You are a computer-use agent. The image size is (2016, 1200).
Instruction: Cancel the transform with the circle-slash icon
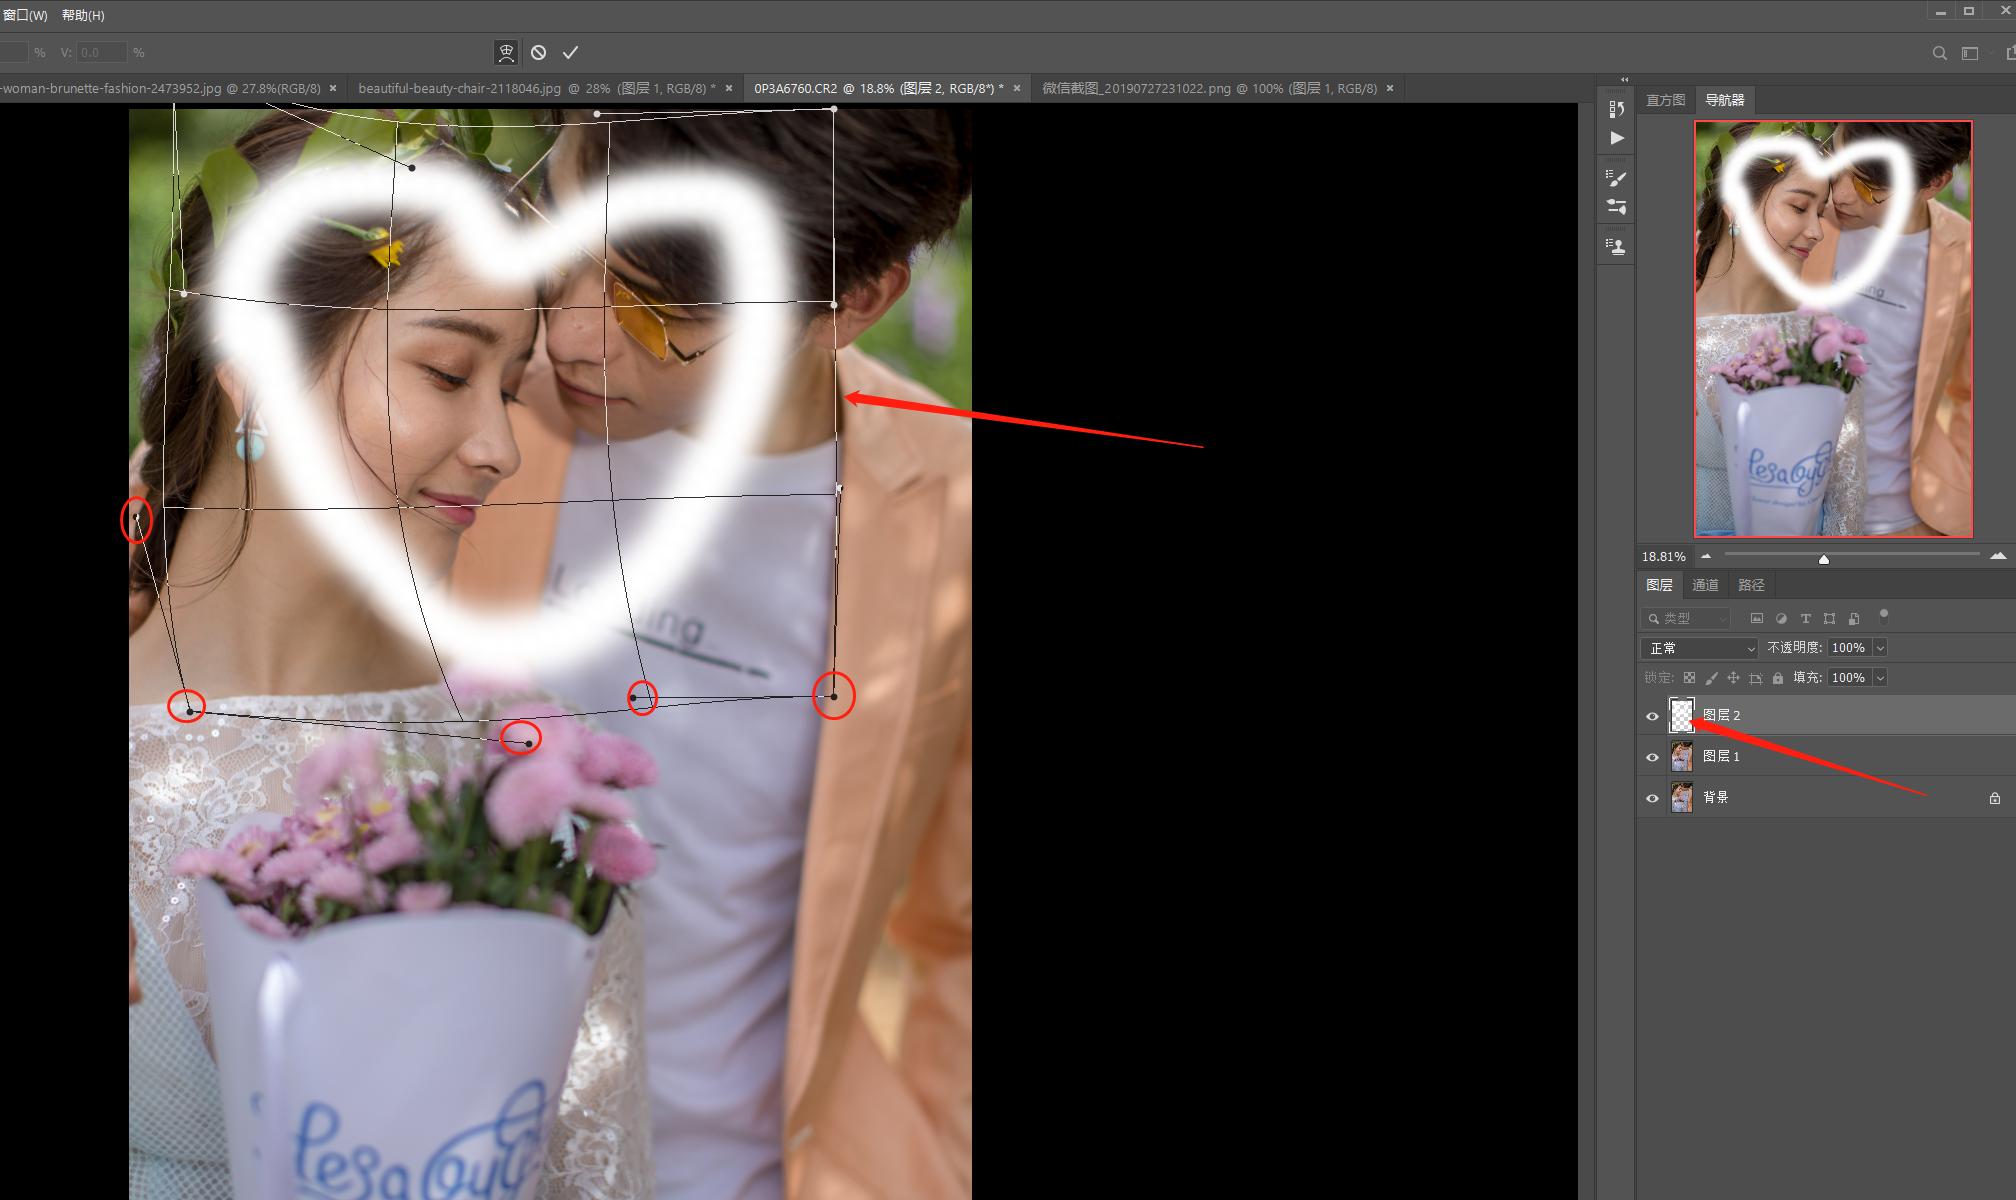(x=538, y=52)
